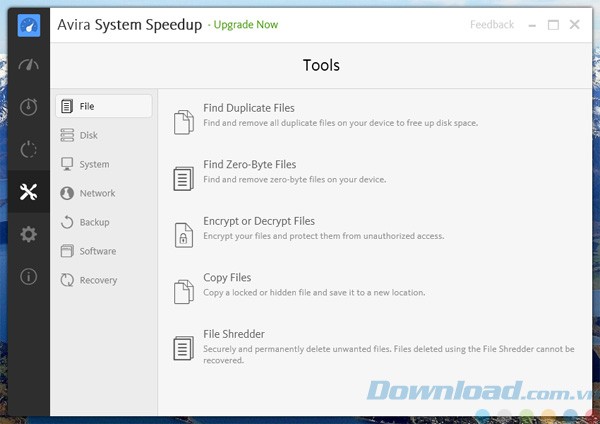Minimize the Avira System Speedup window
This screenshot has height=424, width=600.
(532, 26)
